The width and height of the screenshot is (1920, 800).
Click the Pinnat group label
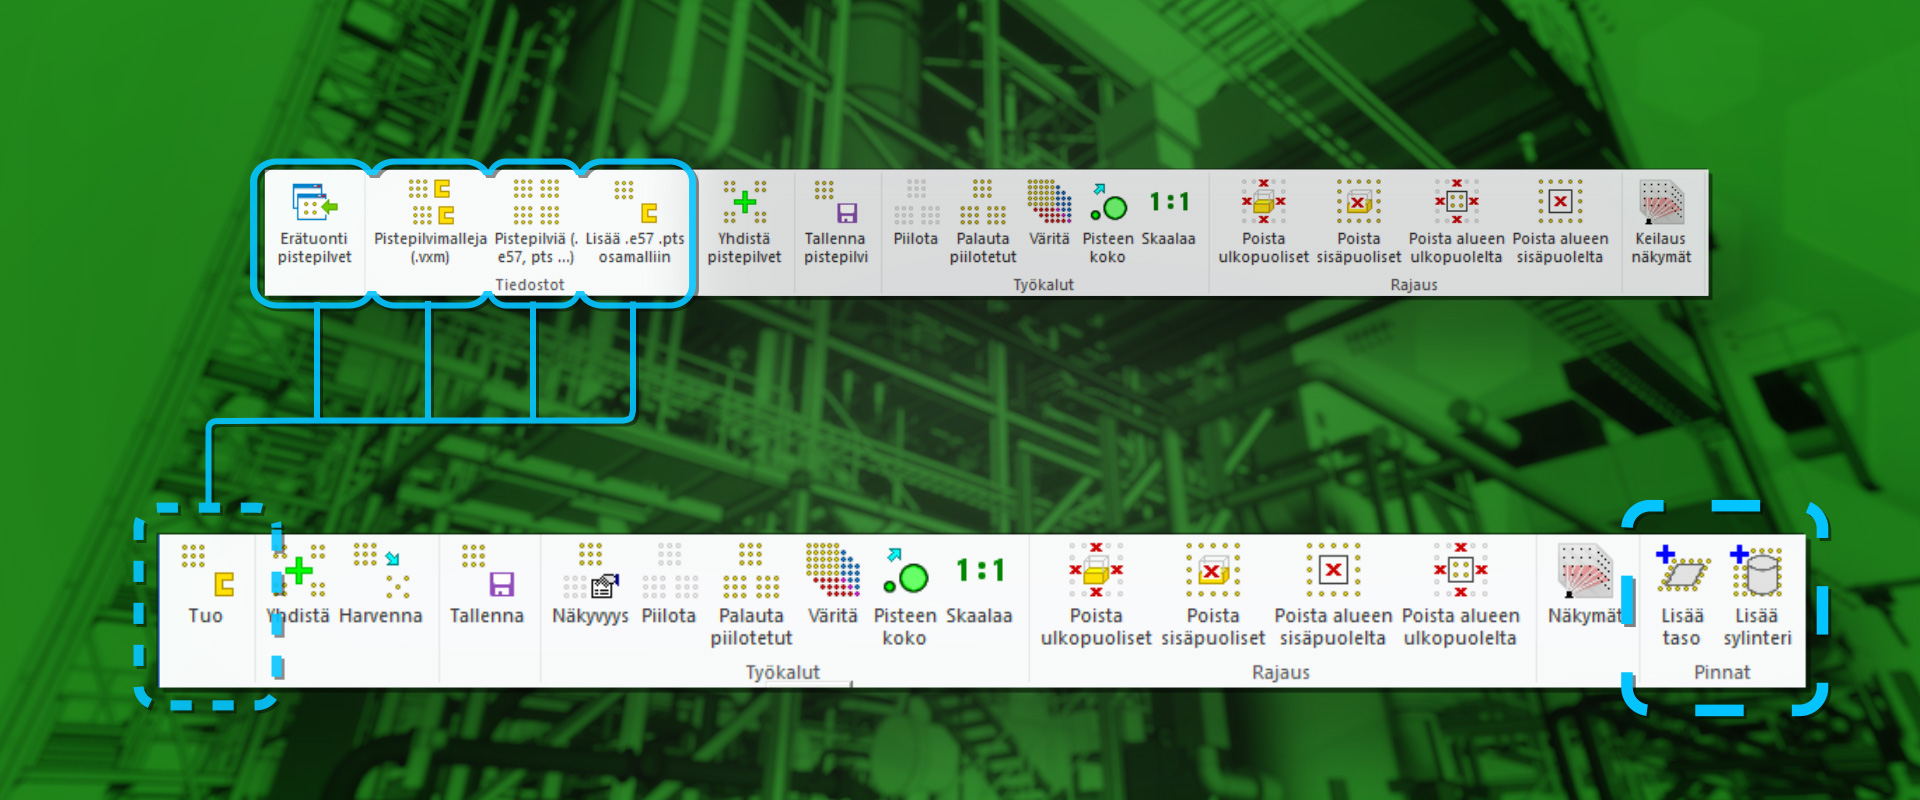coord(1721,673)
